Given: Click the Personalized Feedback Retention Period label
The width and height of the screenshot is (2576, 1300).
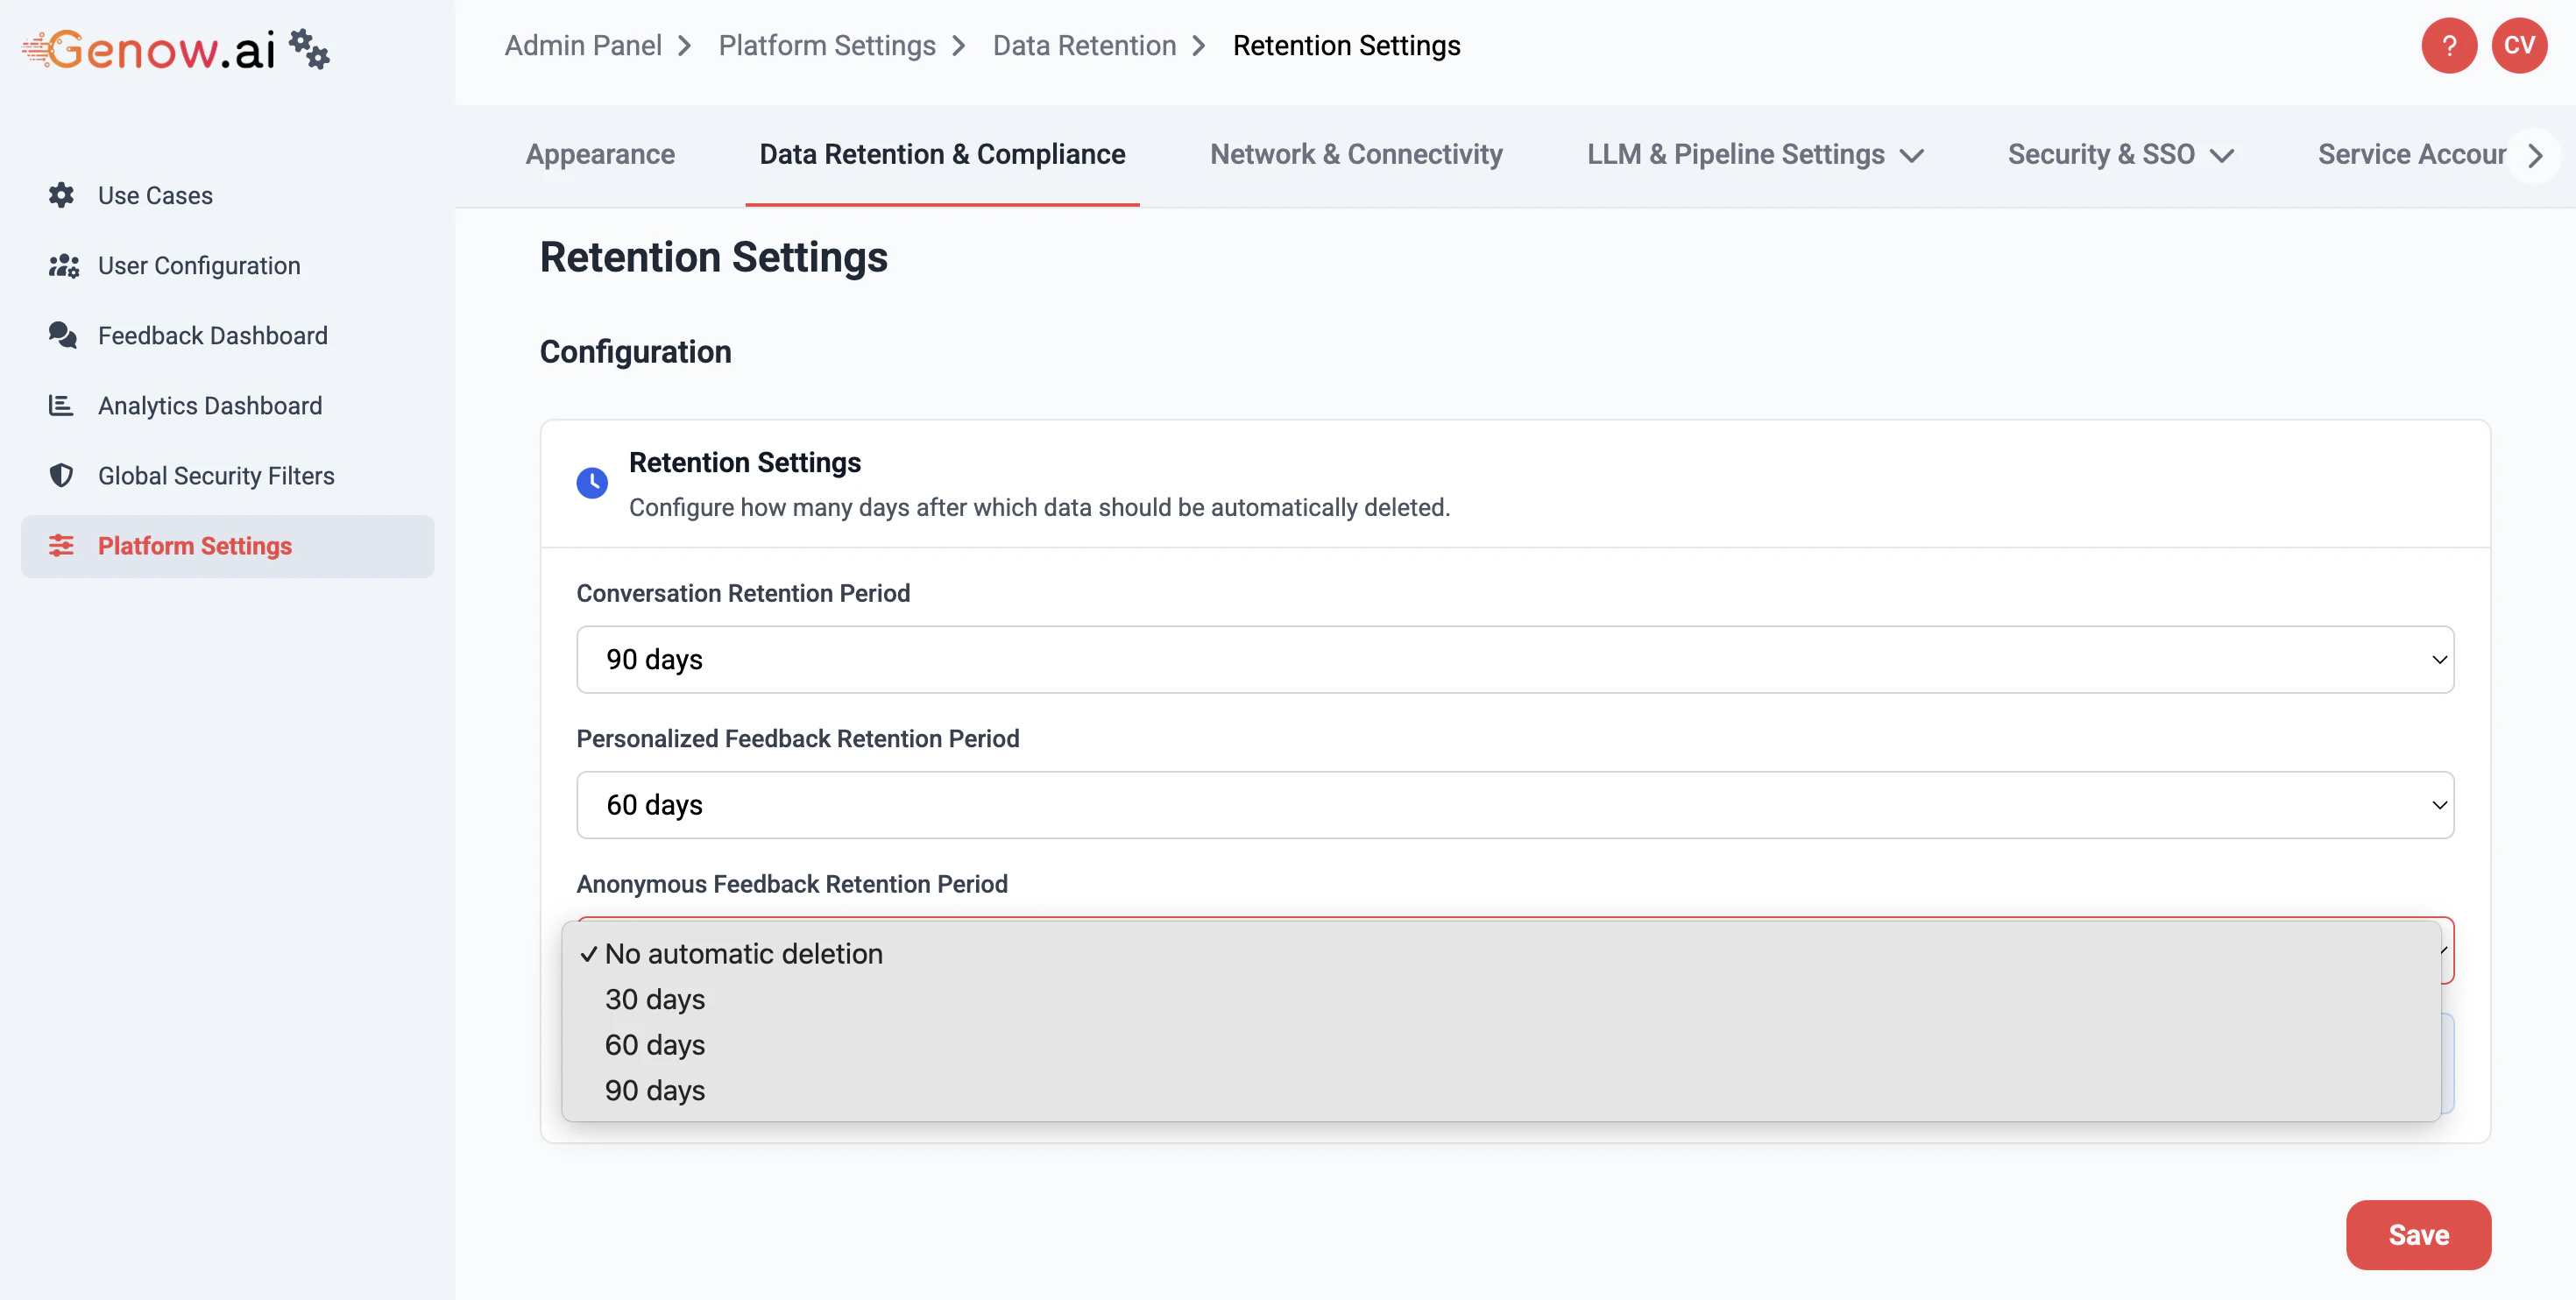Looking at the screenshot, I should point(798,738).
